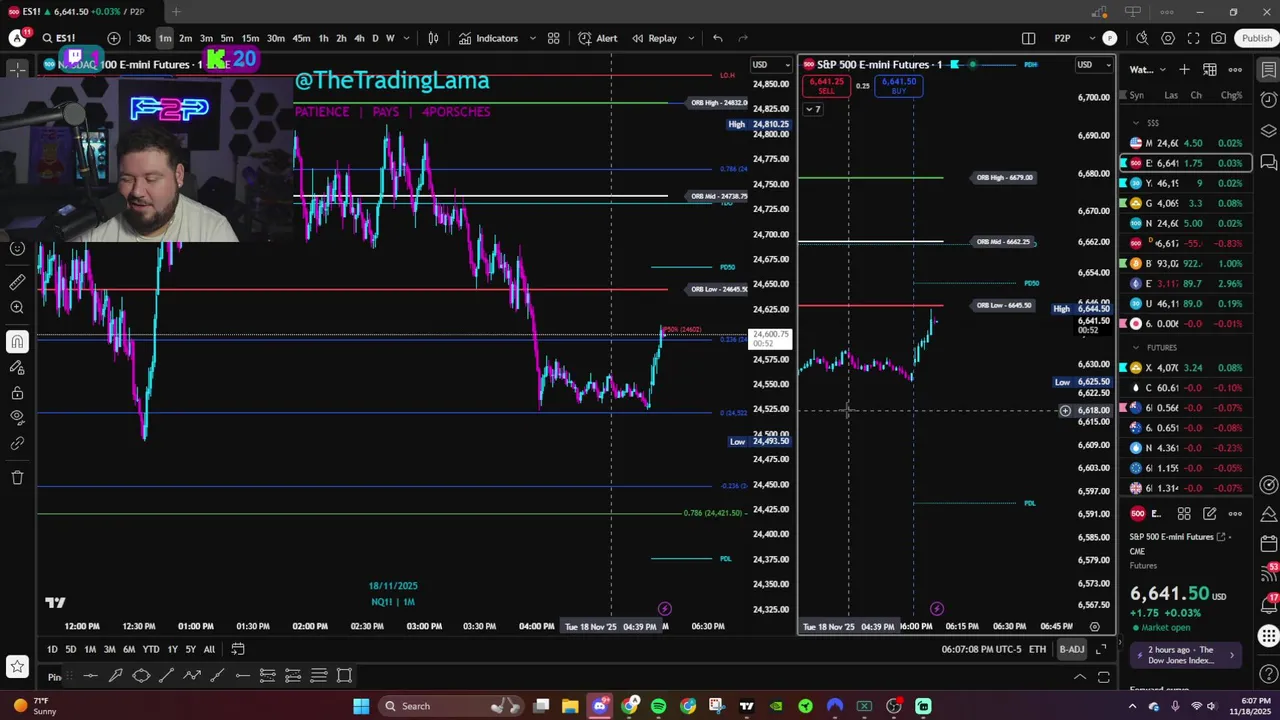This screenshot has width=1280, height=720.
Task: Open USD currency dropdown on S&P chart
Action: tap(1093, 65)
